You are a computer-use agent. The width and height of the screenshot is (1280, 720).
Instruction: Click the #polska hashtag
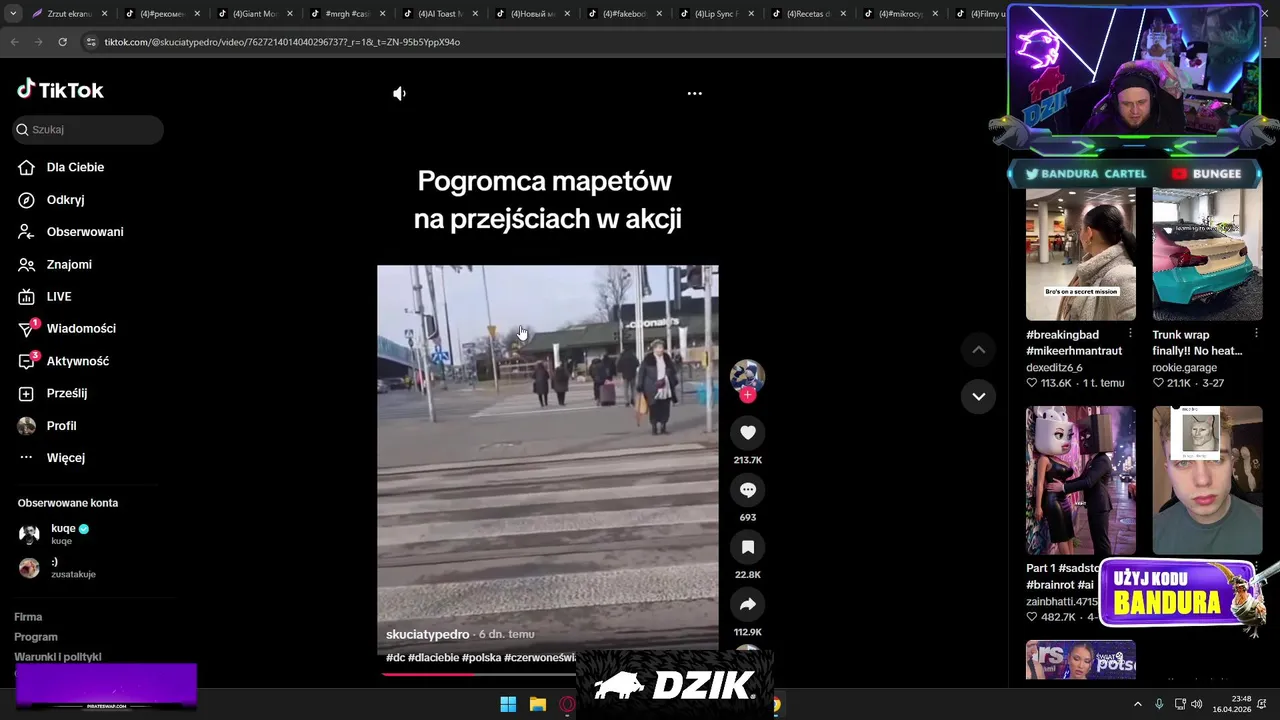click(481, 657)
